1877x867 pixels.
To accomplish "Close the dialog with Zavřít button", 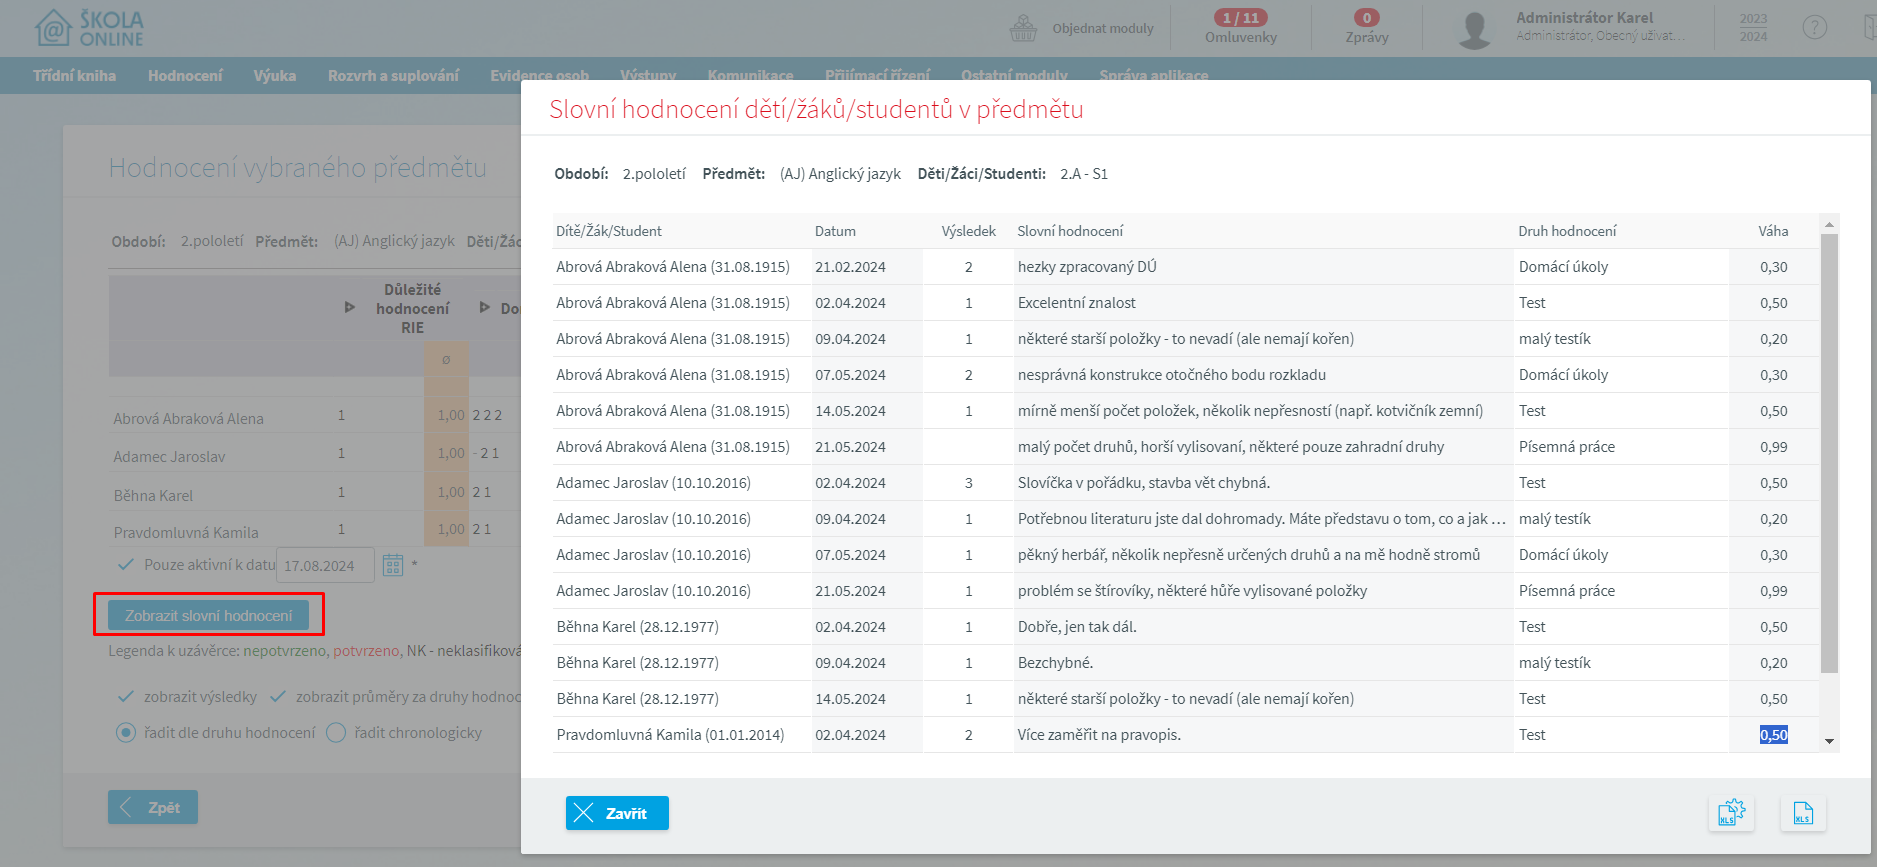I will (x=617, y=813).
